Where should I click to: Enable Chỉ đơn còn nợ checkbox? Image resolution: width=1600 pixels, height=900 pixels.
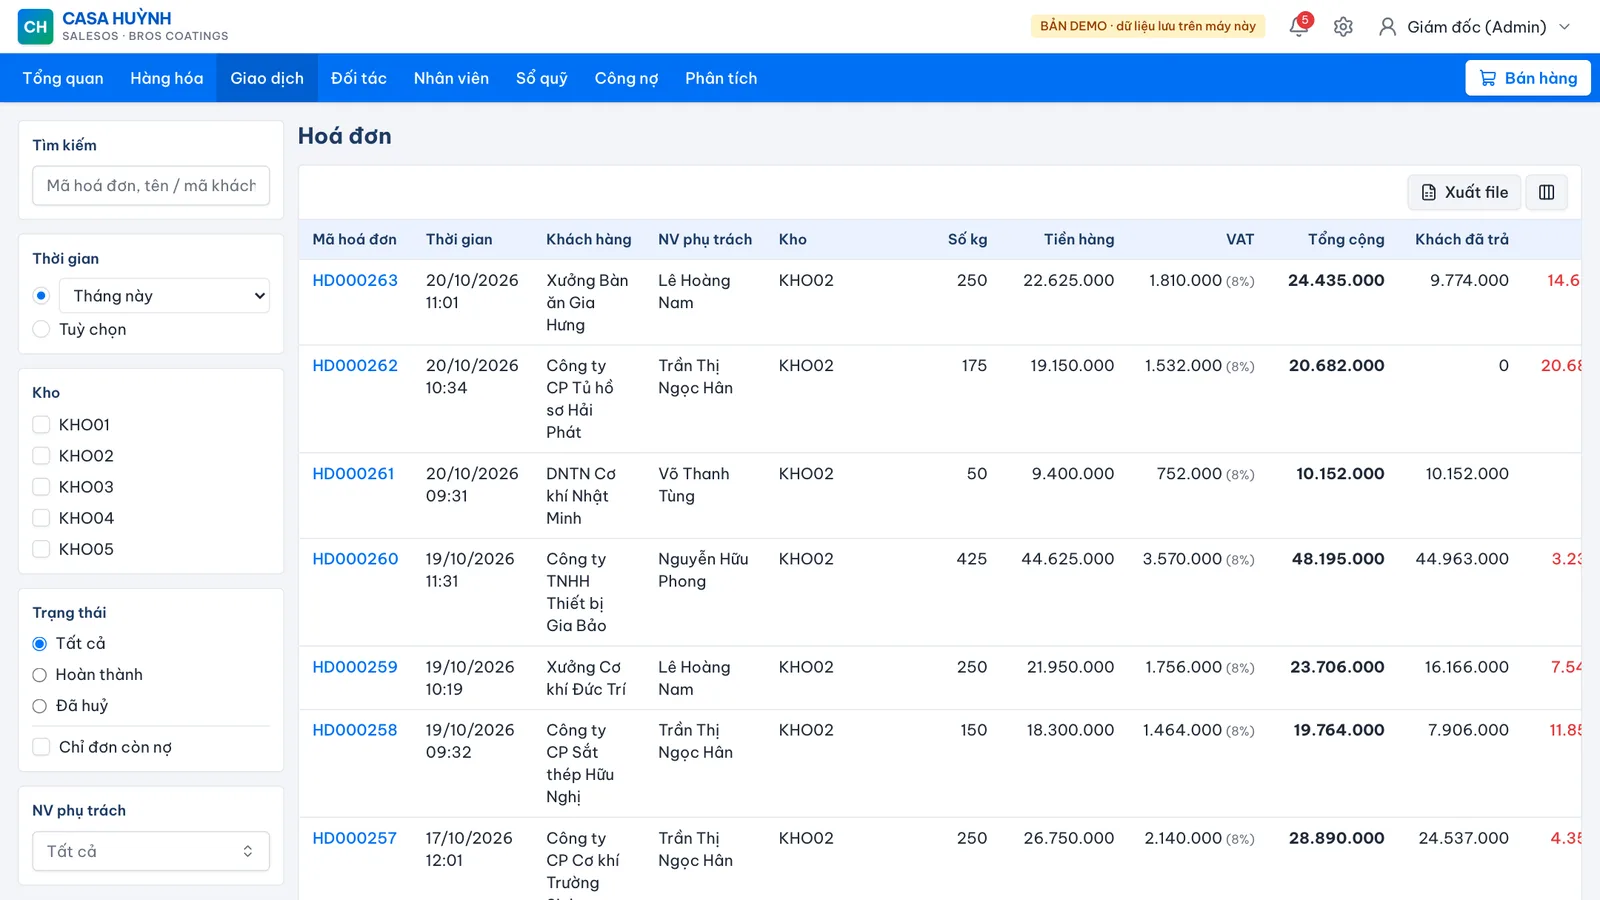click(41, 747)
